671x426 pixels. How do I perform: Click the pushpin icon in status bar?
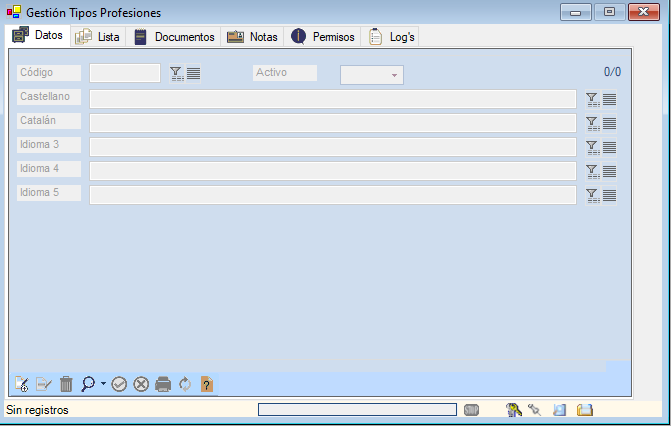coord(535,410)
